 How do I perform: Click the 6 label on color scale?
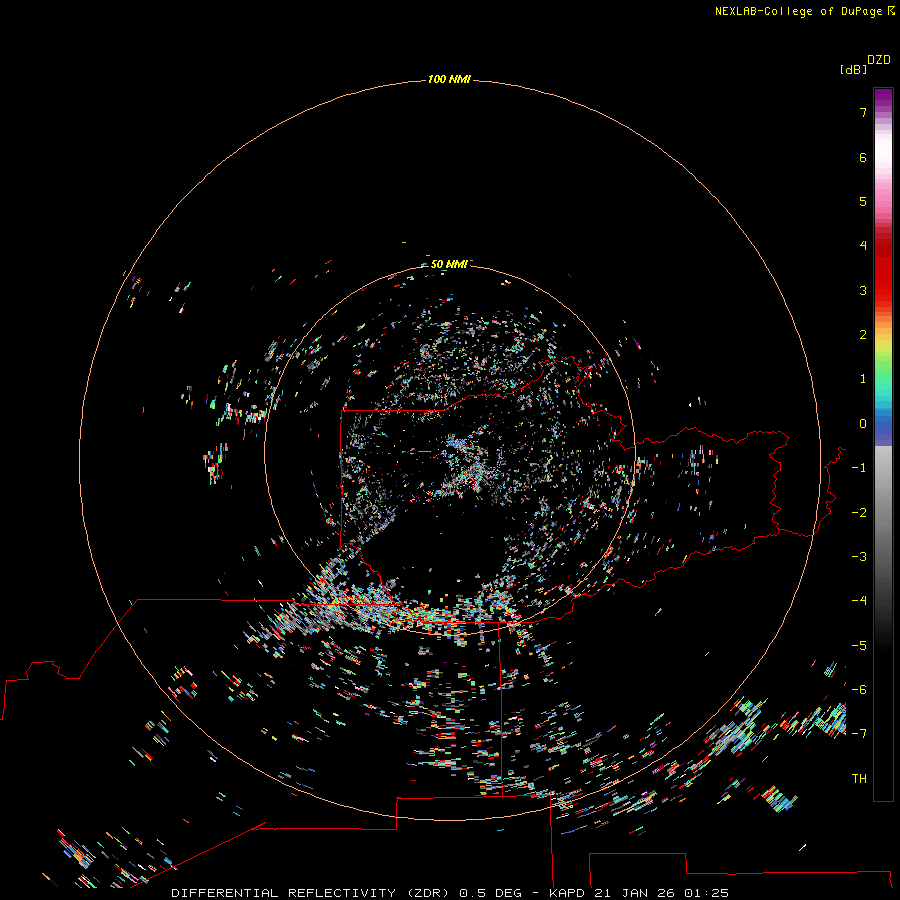pyautogui.click(x=863, y=157)
